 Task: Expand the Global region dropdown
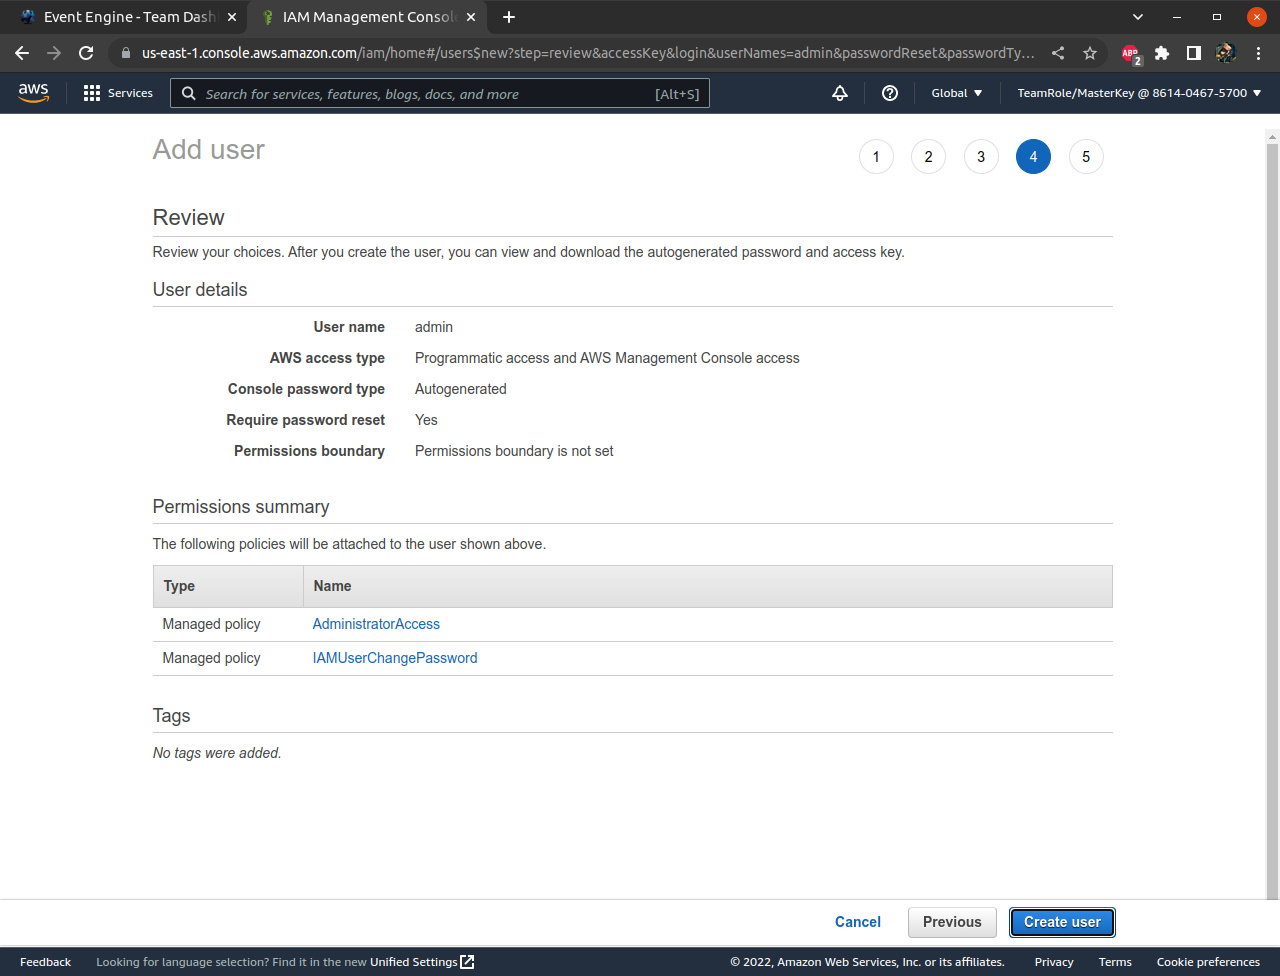click(x=957, y=93)
